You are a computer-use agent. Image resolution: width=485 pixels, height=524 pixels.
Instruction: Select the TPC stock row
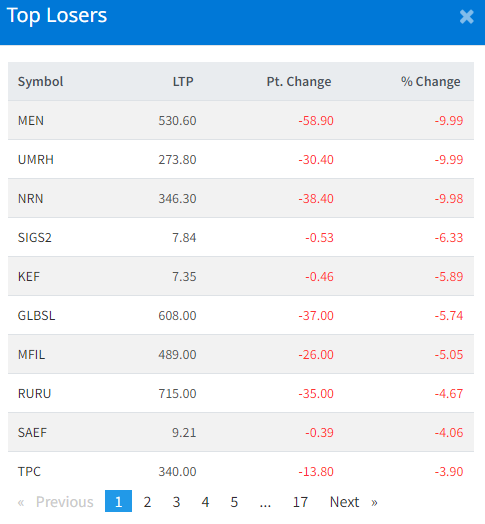[x=241, y=471]
